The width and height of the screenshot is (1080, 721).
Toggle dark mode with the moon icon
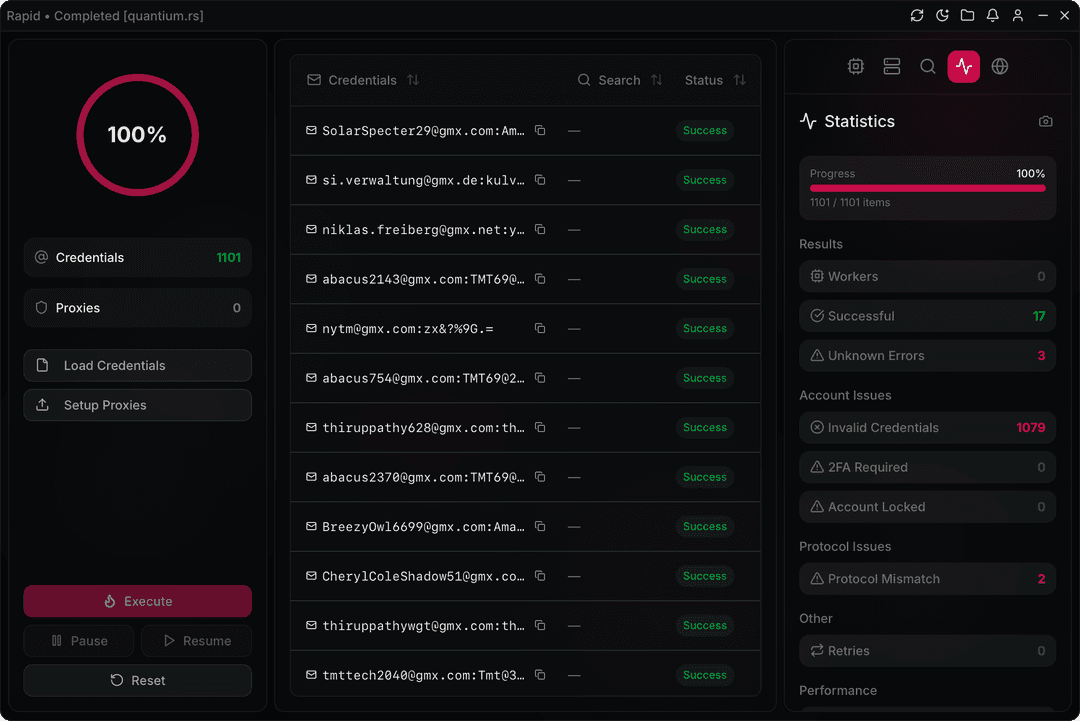pos(942,15)
